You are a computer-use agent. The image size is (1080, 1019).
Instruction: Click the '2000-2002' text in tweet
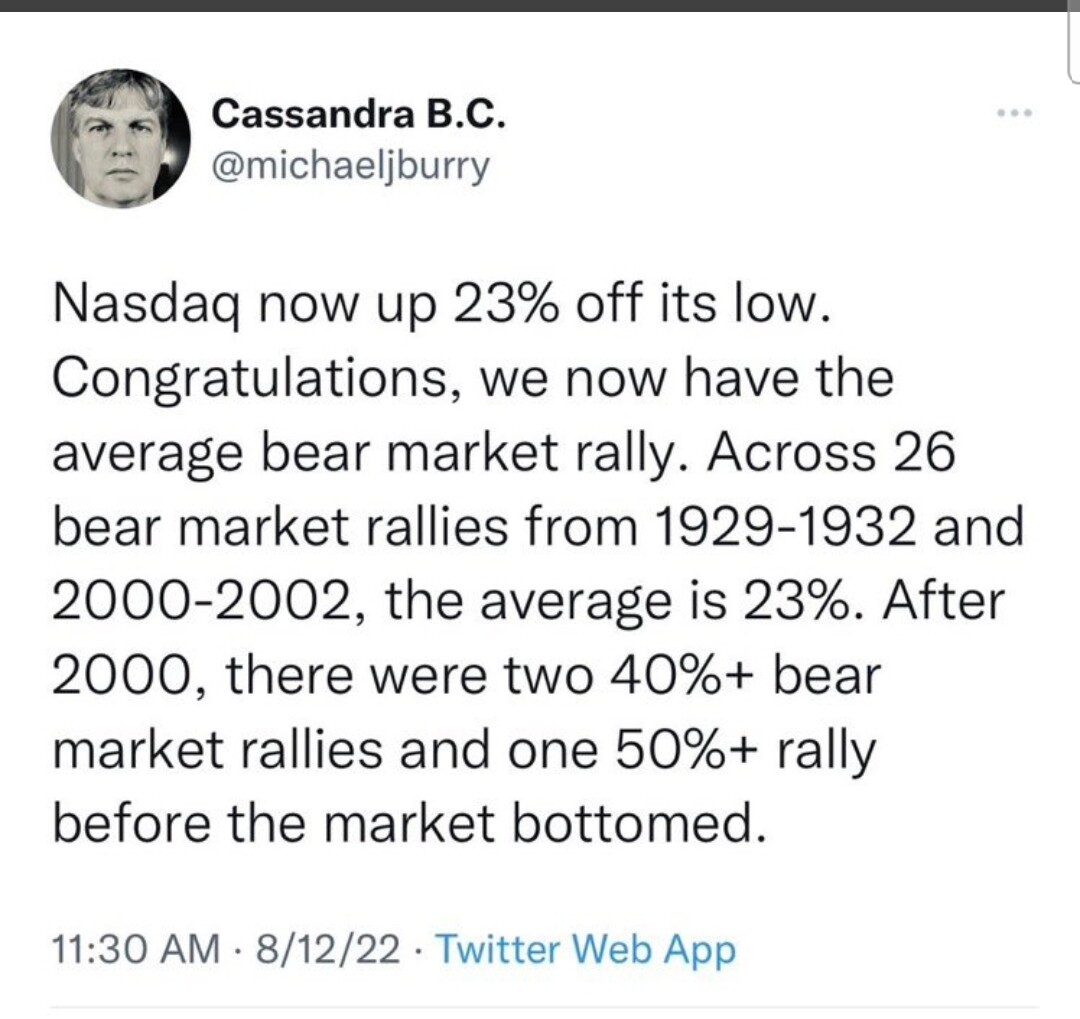pos(202,601)
